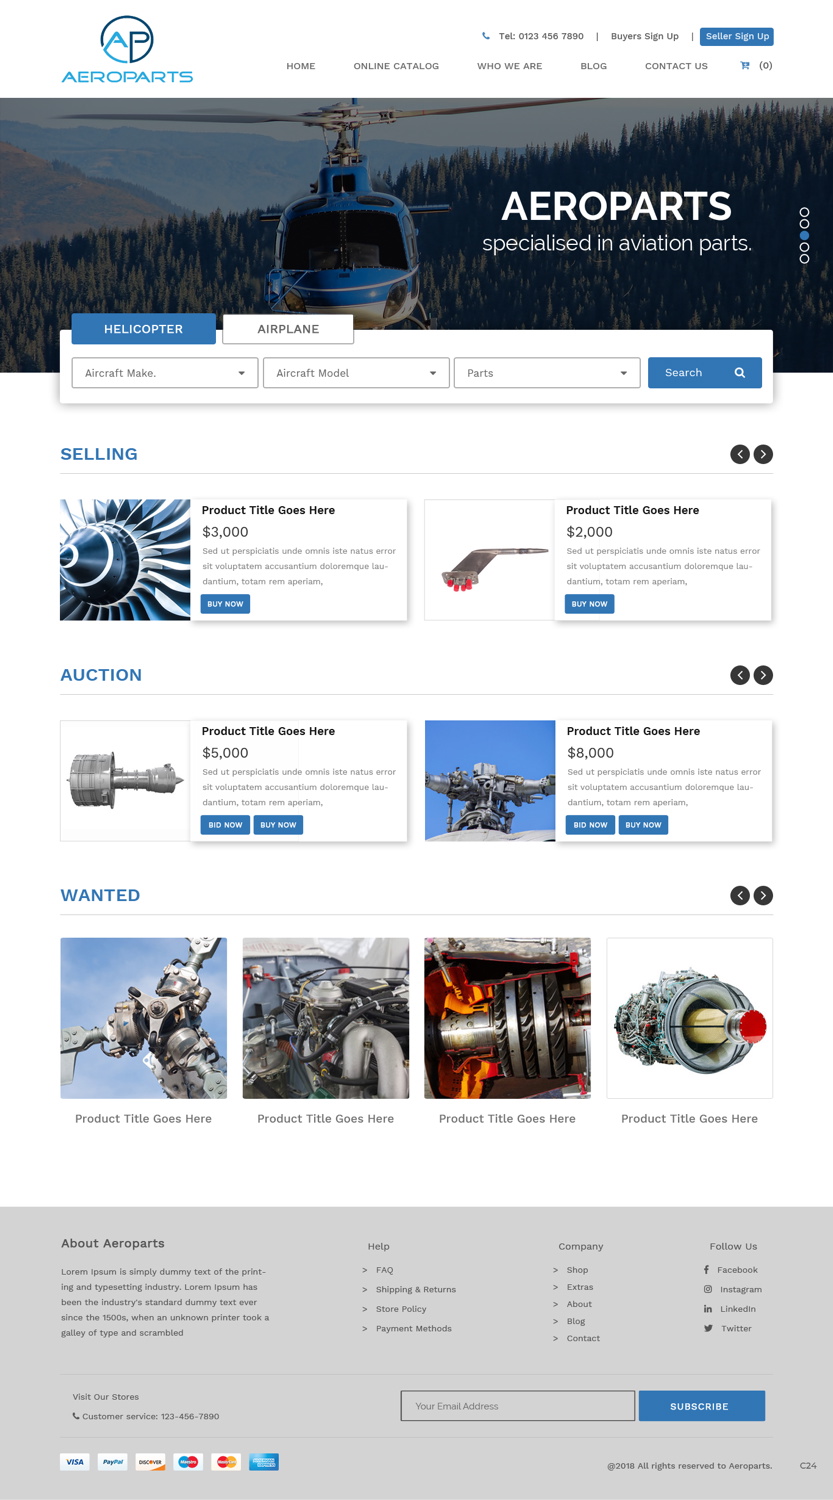The width and height of the screenshot is (833, 1500).
Task: Open the Contact link under Company
Action: [583, 1338]
